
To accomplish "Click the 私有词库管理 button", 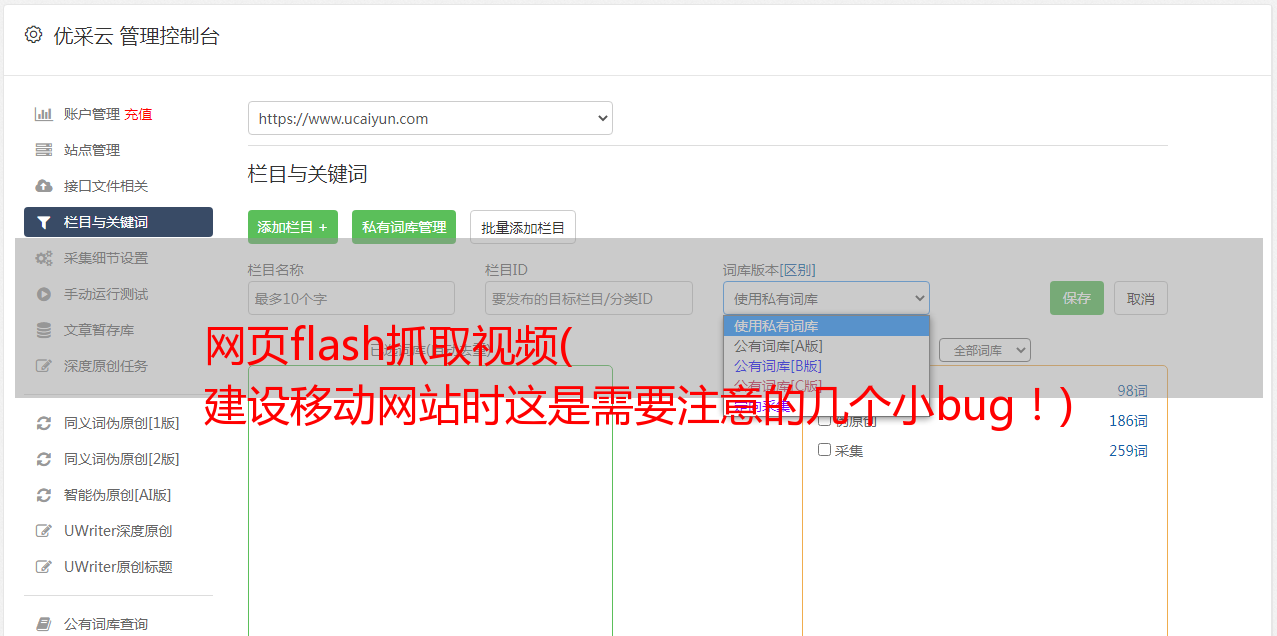I will [x=404, y=227].
